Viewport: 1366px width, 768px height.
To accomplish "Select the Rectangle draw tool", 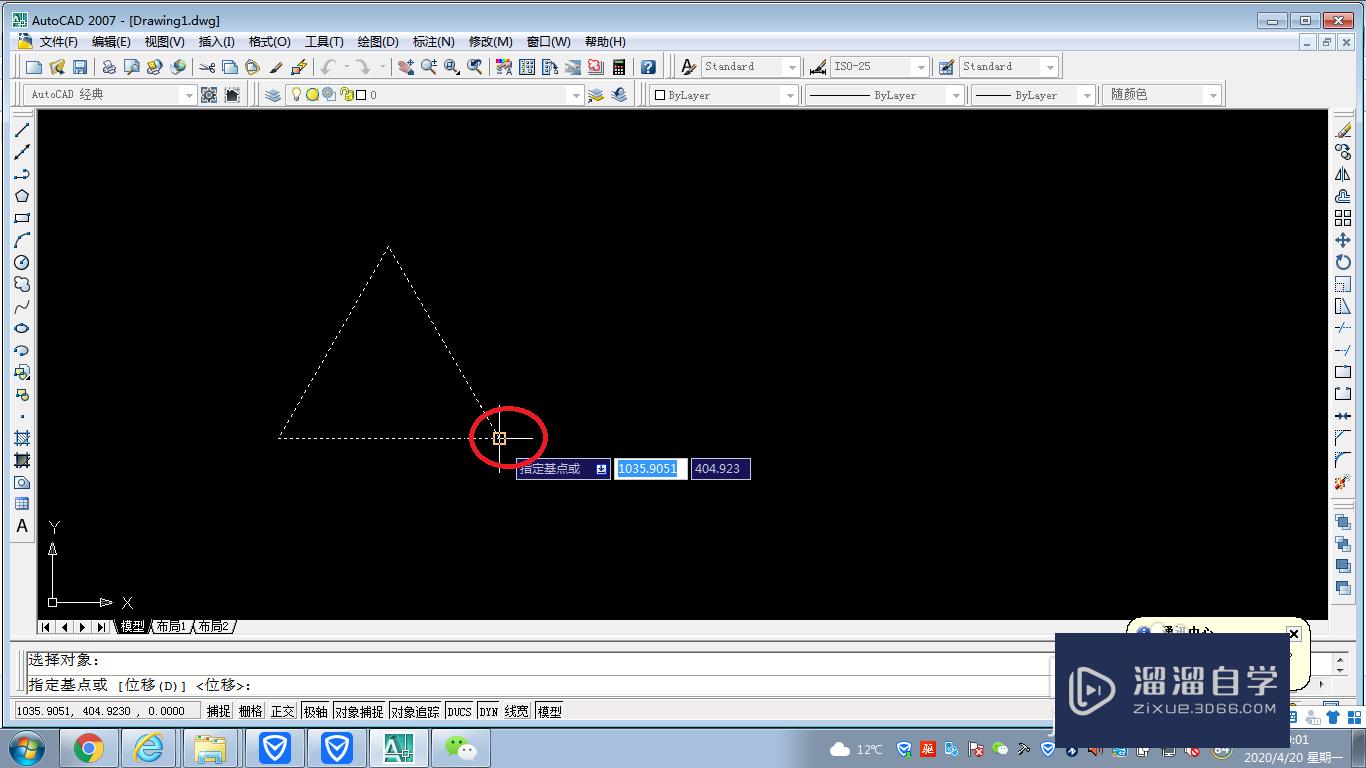I will point(22,218).
